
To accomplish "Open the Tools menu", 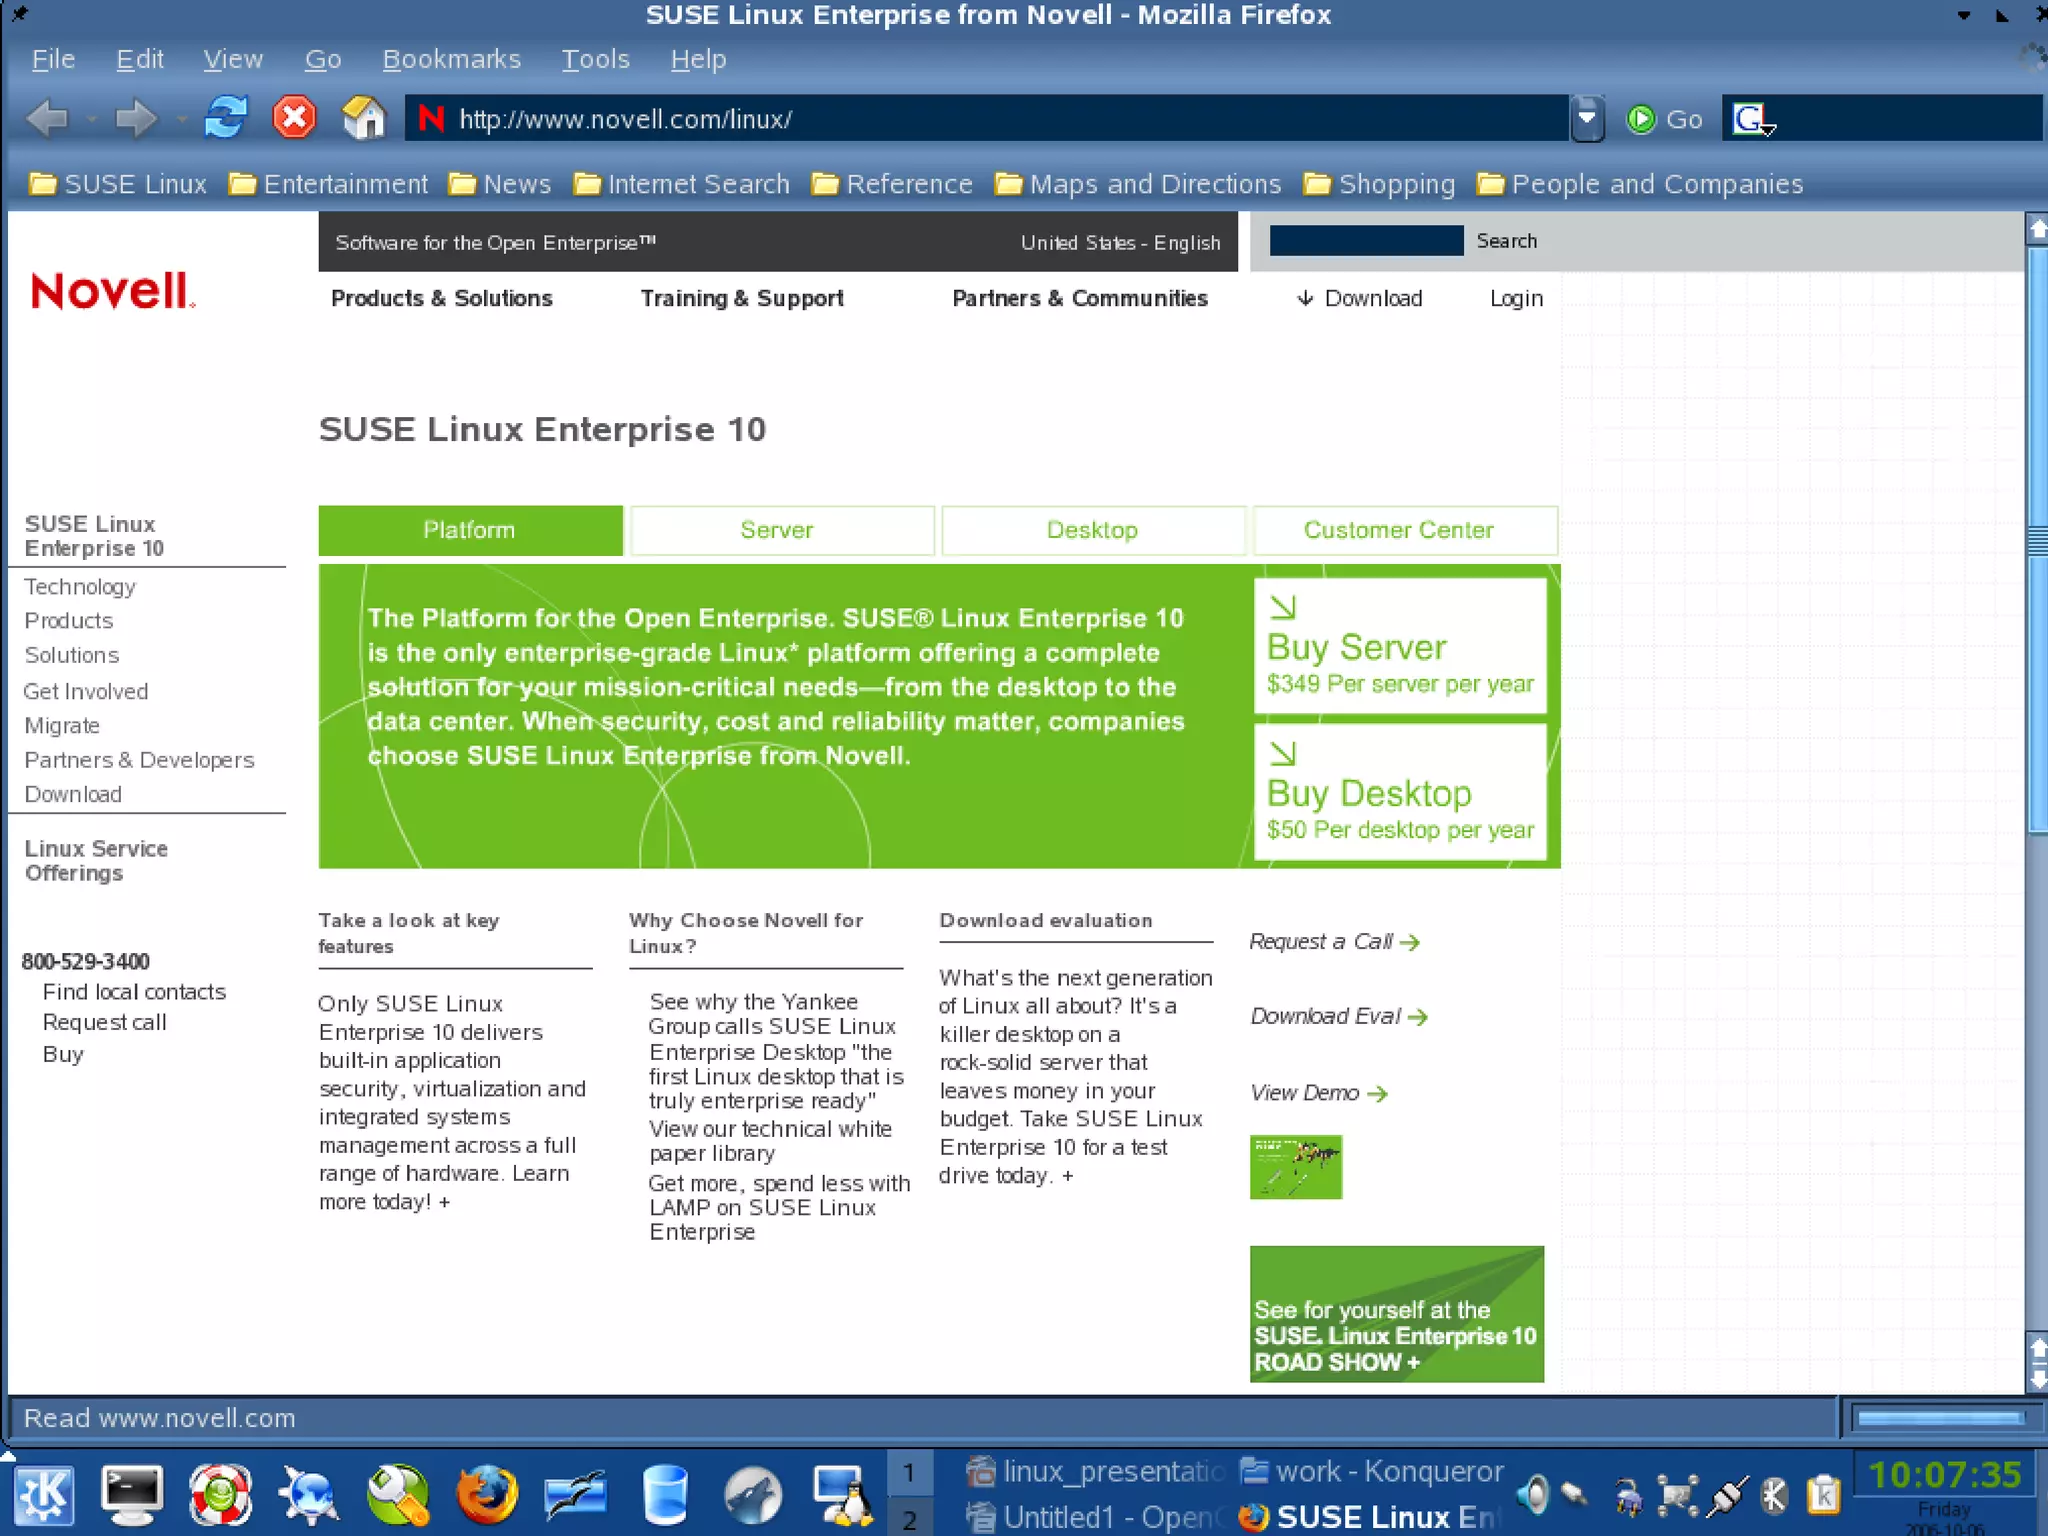I will pyautogui.click(x=595, y=59).
